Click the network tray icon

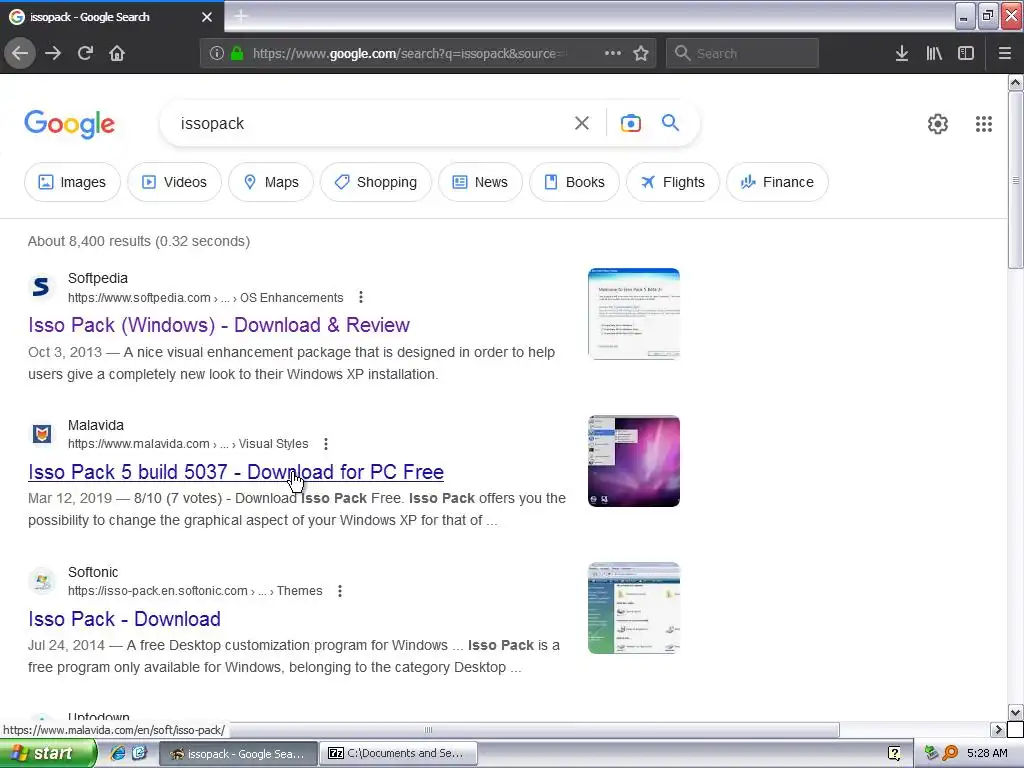pos(932,754)
